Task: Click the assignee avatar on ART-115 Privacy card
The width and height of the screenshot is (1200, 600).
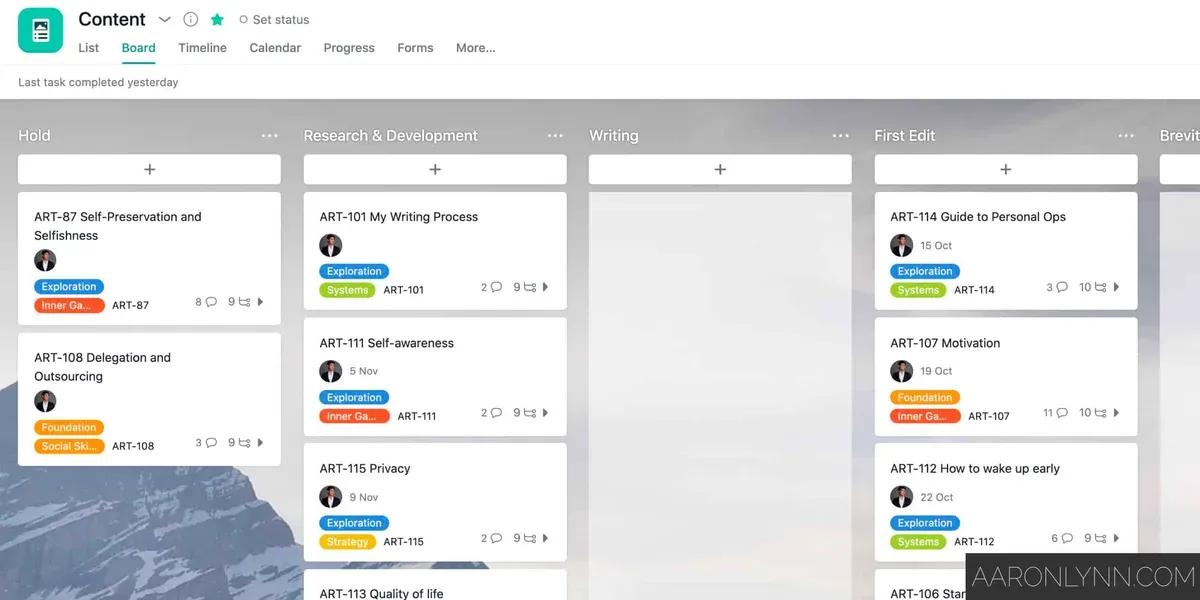Action: 331,497
